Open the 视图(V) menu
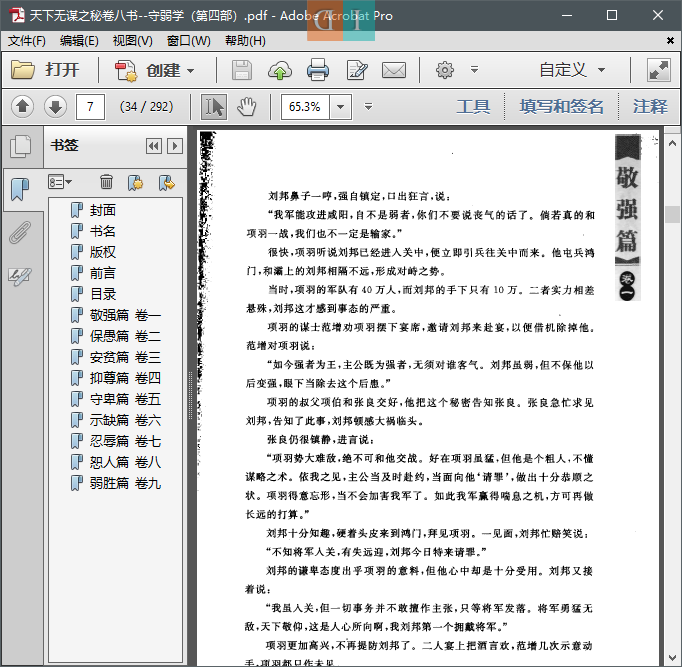Viewport: 682px width, 667px height. tap(133, 41)
